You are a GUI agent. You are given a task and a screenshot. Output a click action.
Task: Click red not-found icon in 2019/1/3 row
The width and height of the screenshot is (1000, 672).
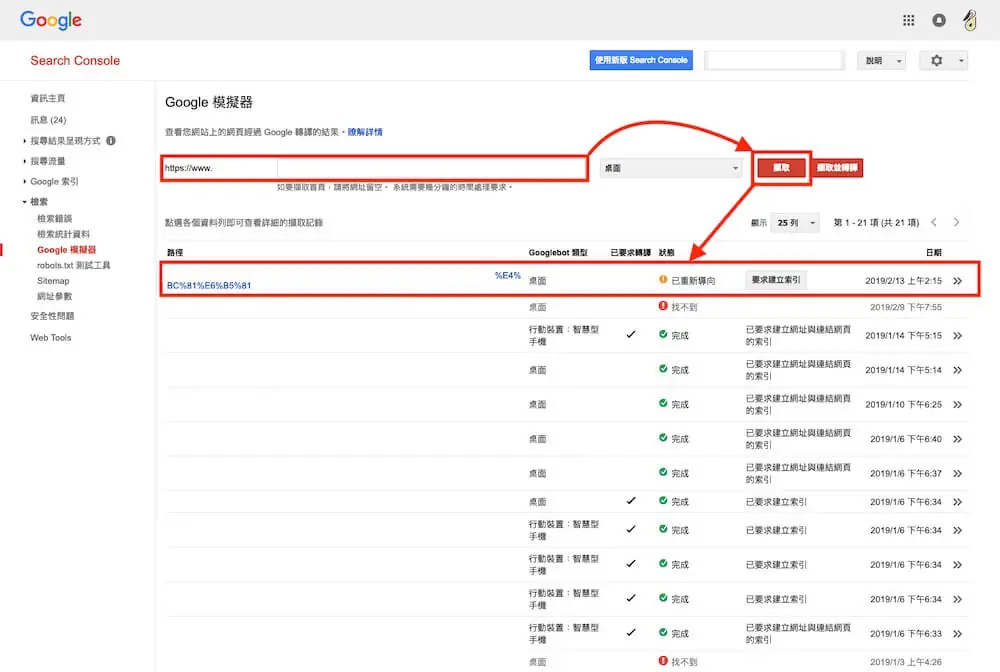(x=663, y=661)
